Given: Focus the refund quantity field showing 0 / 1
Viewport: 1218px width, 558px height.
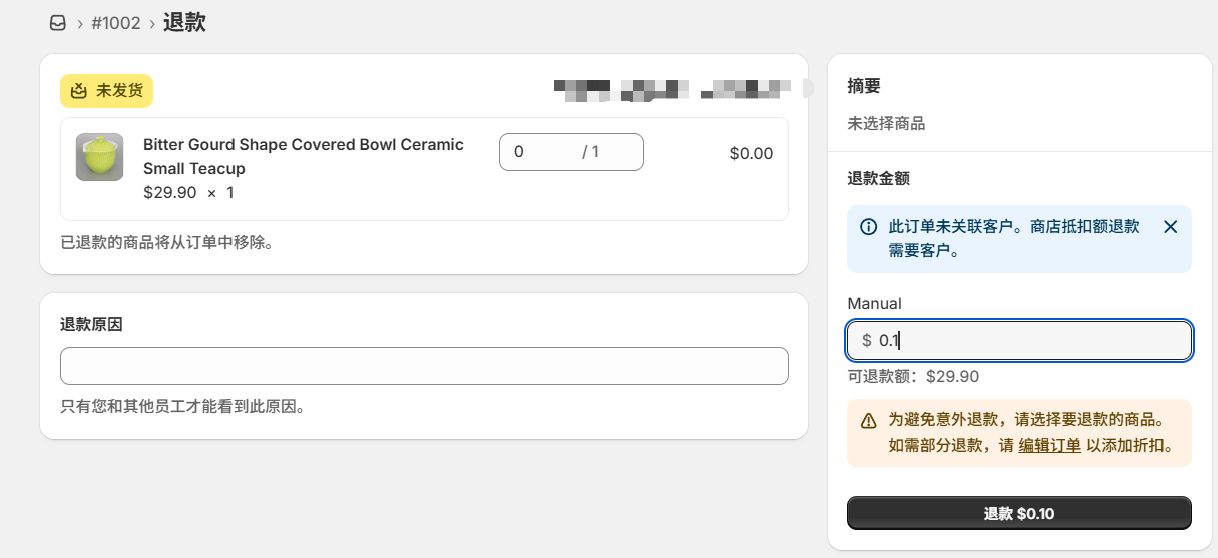Looking at the screenshot, I should point(571,152).
